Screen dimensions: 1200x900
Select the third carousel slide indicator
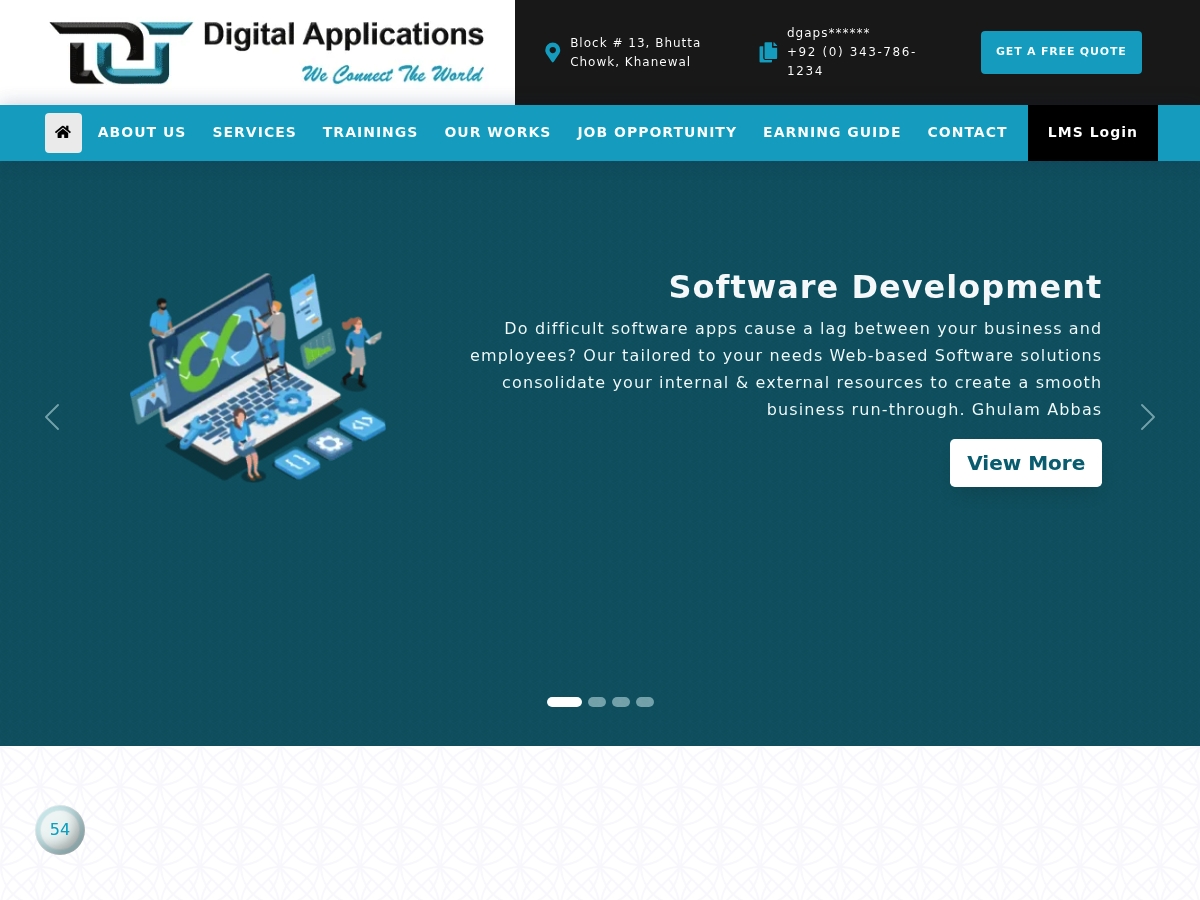[x=621, y=702]
